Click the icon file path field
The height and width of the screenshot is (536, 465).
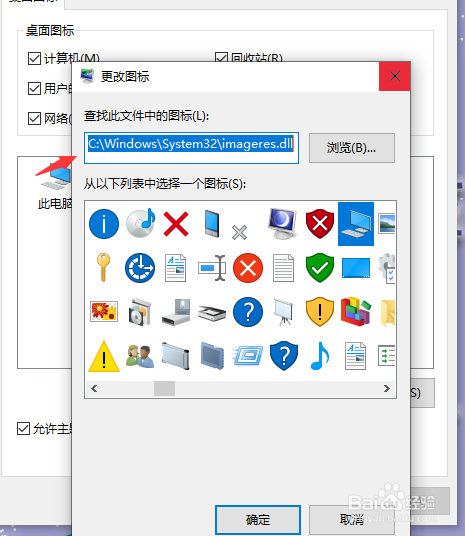pyautogui.click(x=191, y=148)
